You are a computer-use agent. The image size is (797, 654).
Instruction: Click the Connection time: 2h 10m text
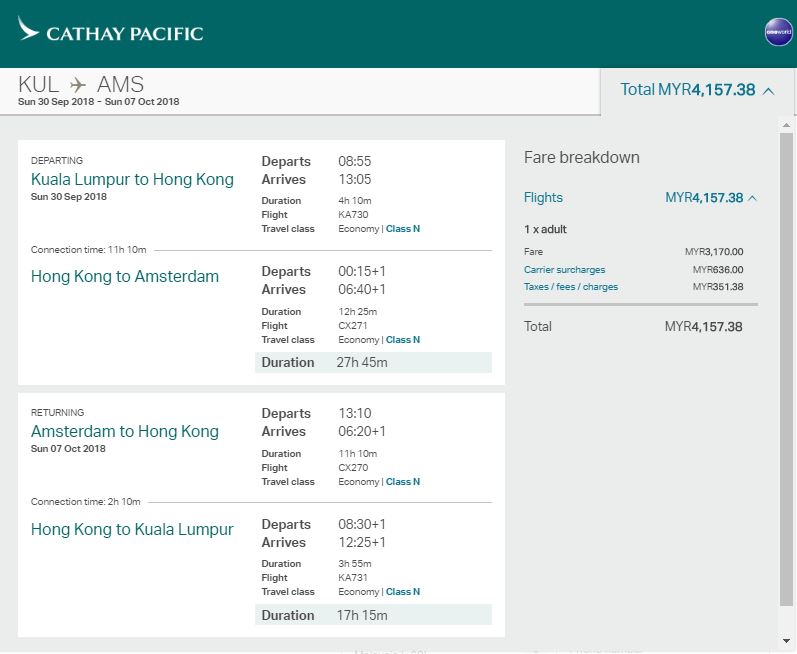85,502
